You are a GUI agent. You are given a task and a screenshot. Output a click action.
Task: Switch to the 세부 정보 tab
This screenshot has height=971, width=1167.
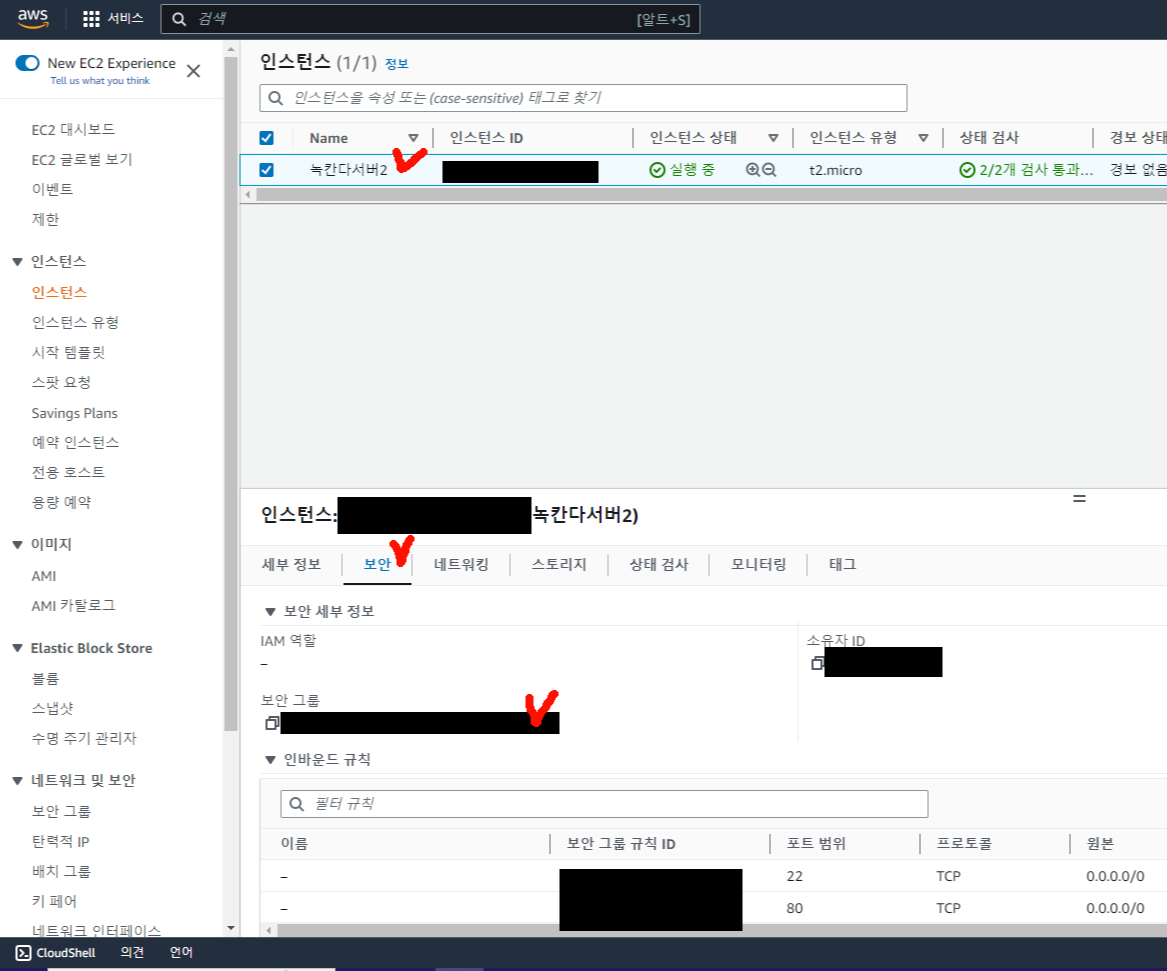(291, 565)
